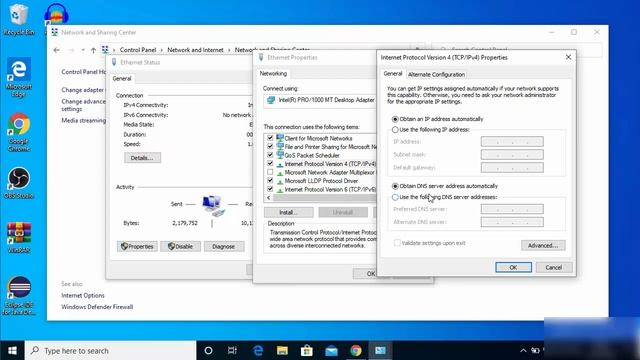Viewport: 640px width, 360px height.
Task: Click the up arrow in Control Panel
Action: point(93,50)
